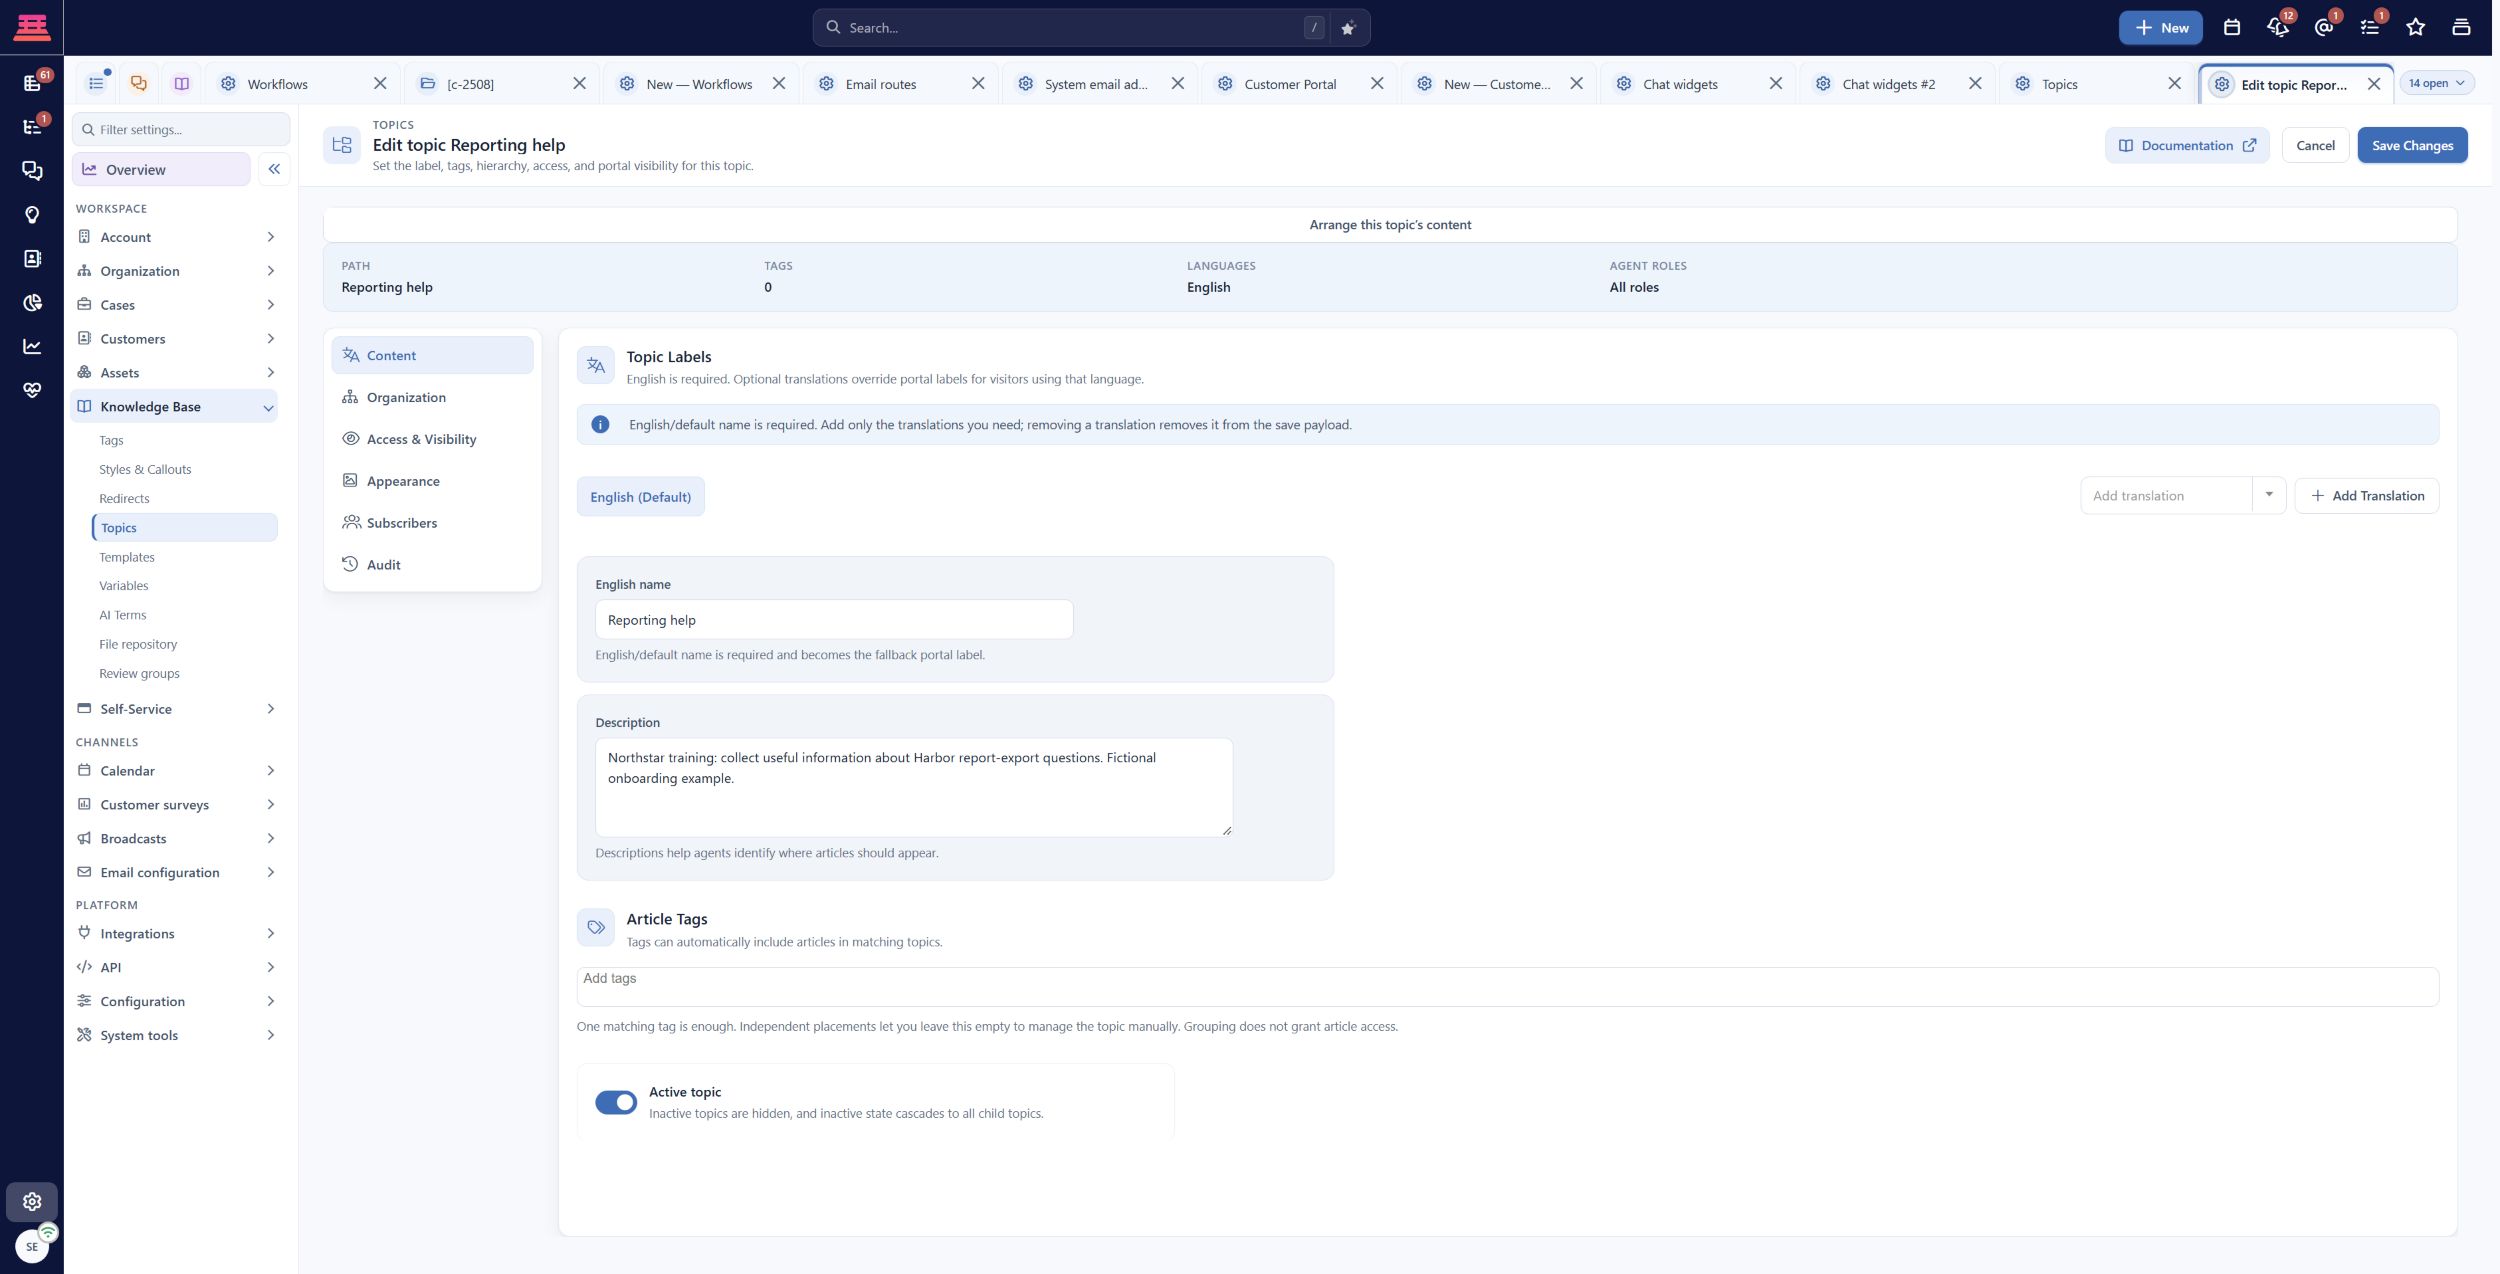Click the Cancel button
The image size is (2500, 1274).
[x=2315, y=145]
